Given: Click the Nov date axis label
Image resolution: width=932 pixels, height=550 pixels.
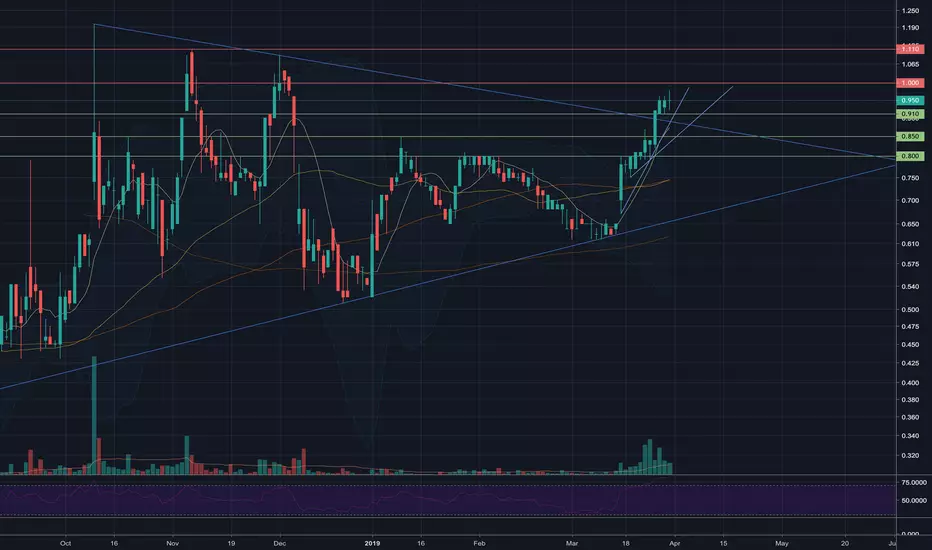Looking at the screenshot, I should point(172,543).
